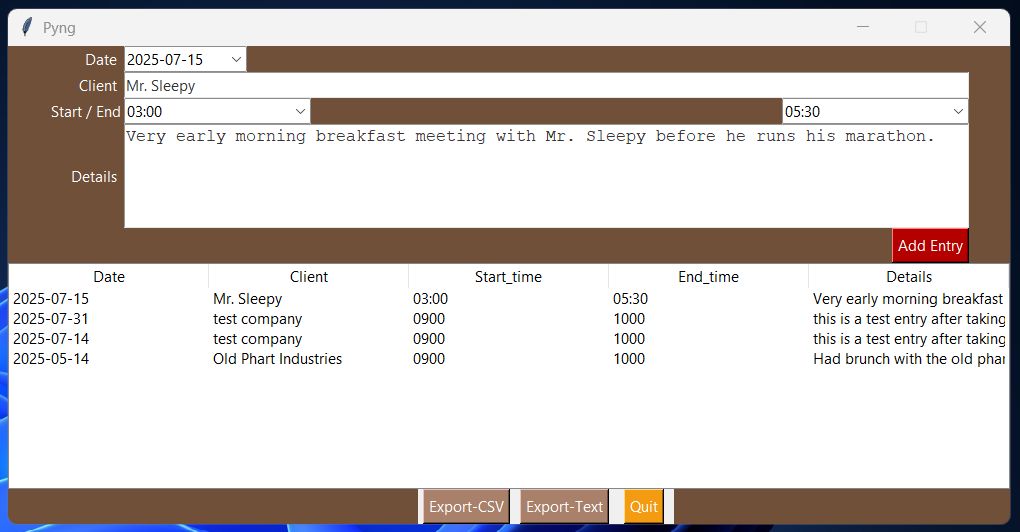1020x532 pixels.
Task: Click the Details column header in table
Action: coord(908,277)
